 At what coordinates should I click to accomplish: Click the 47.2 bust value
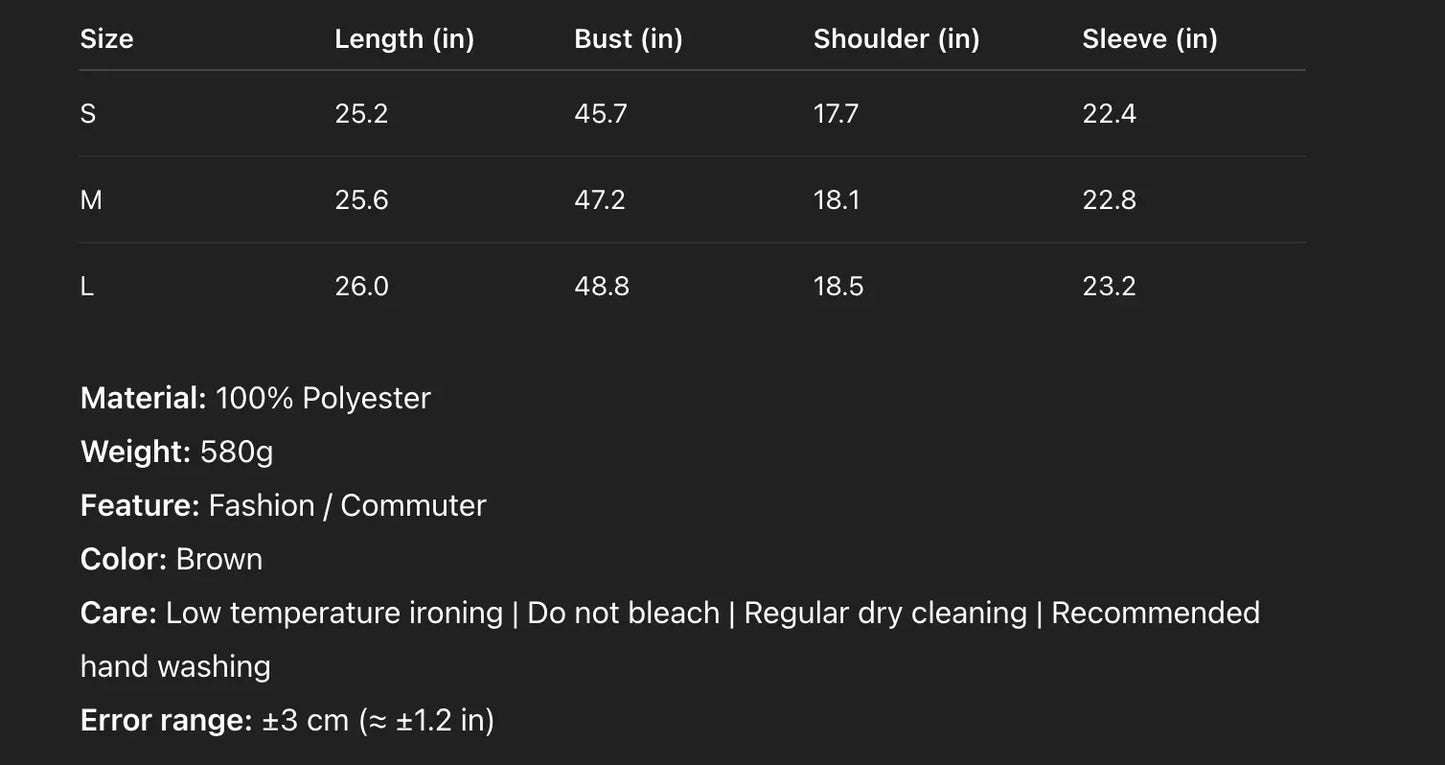599,200
